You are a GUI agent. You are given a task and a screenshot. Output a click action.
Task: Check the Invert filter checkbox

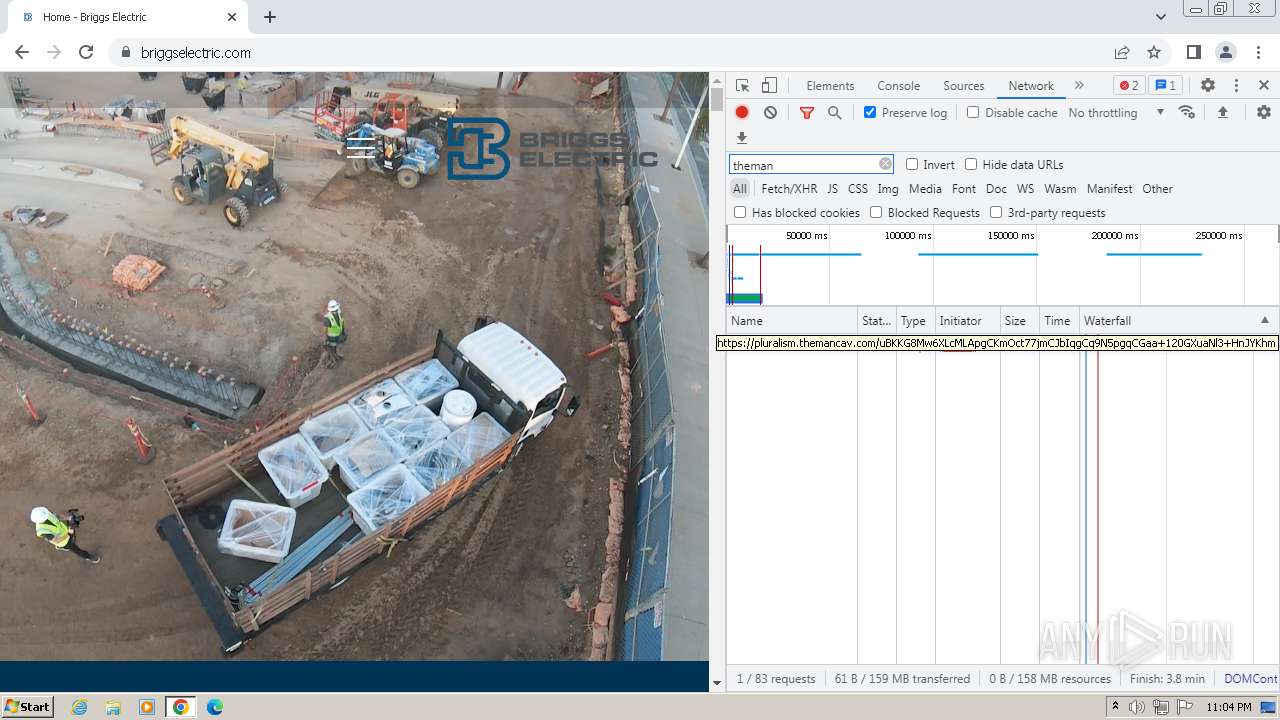pos(912,164)
